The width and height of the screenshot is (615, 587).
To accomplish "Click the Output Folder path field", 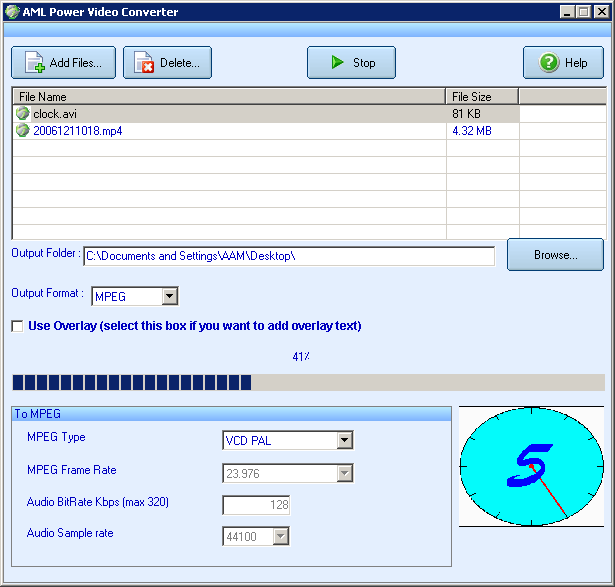I will tap(289, 256).
